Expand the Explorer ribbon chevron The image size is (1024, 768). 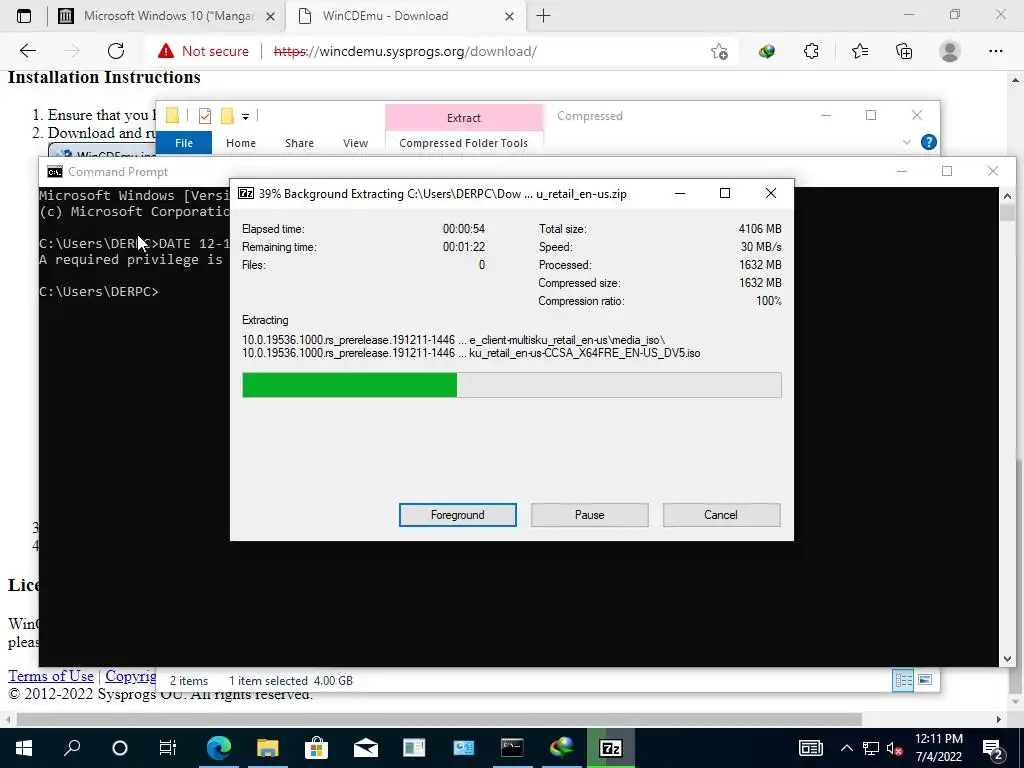(906, 142)
